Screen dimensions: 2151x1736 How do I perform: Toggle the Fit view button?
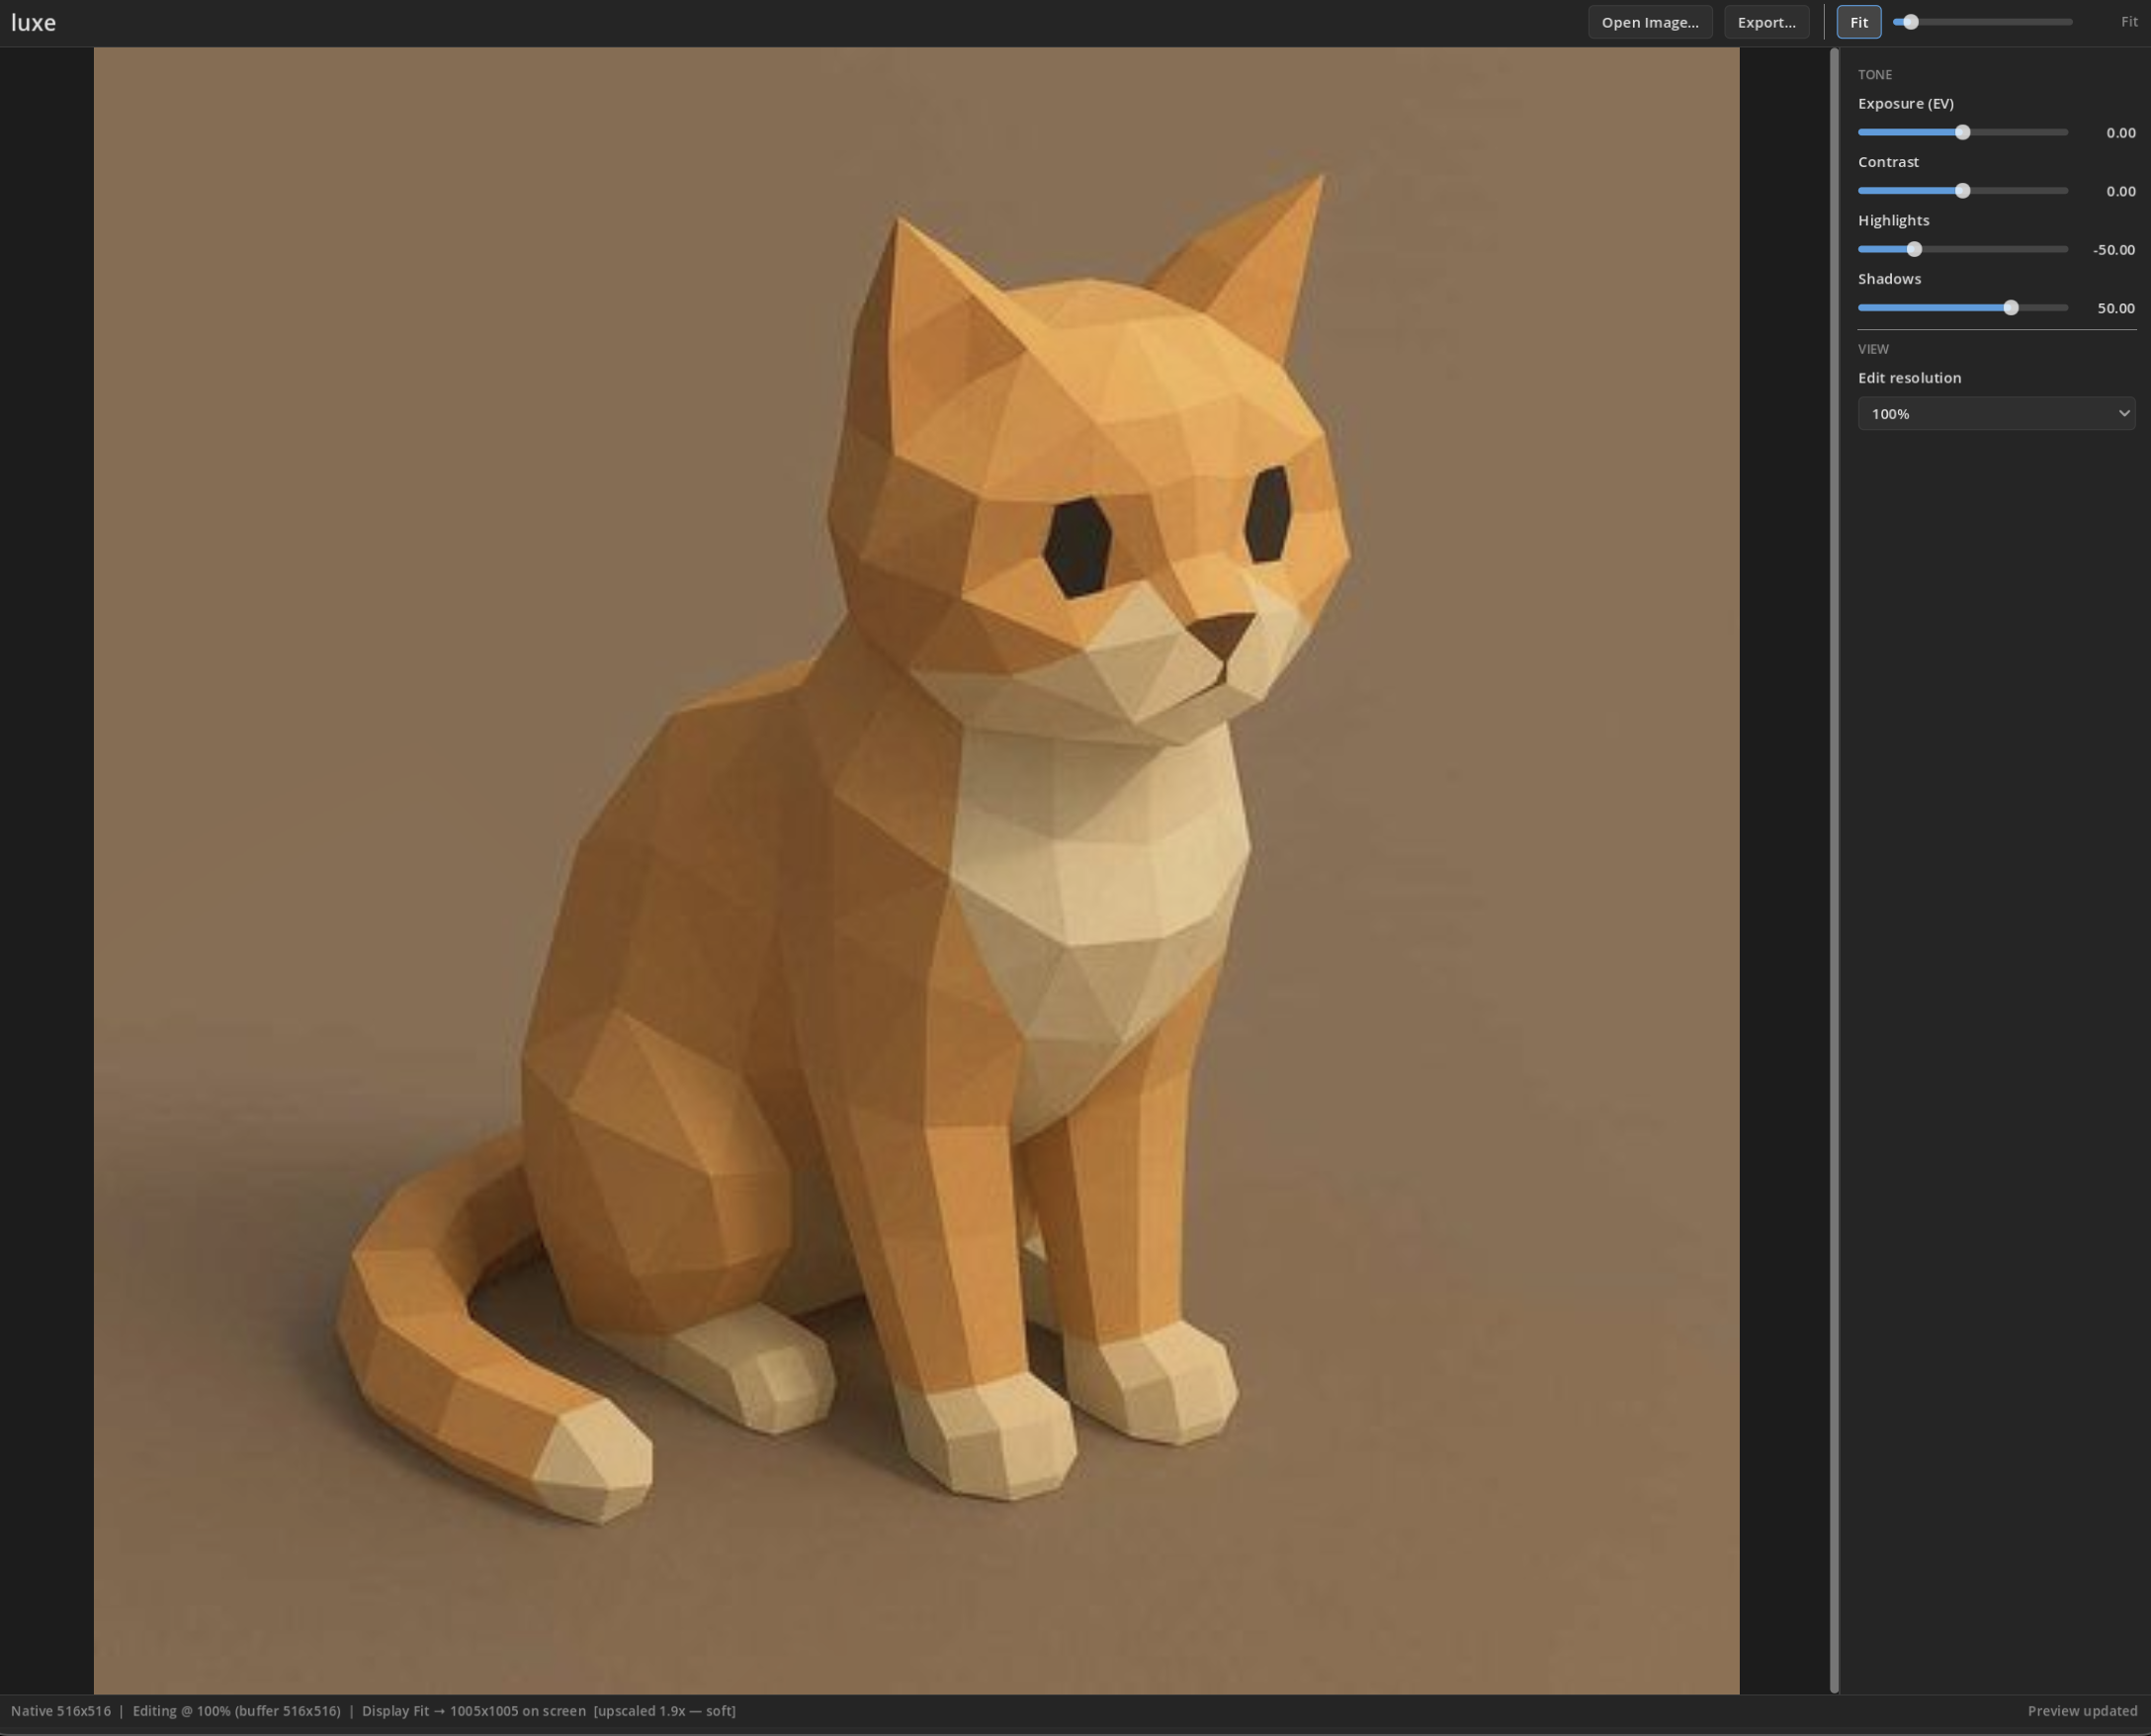point(1858,22)
